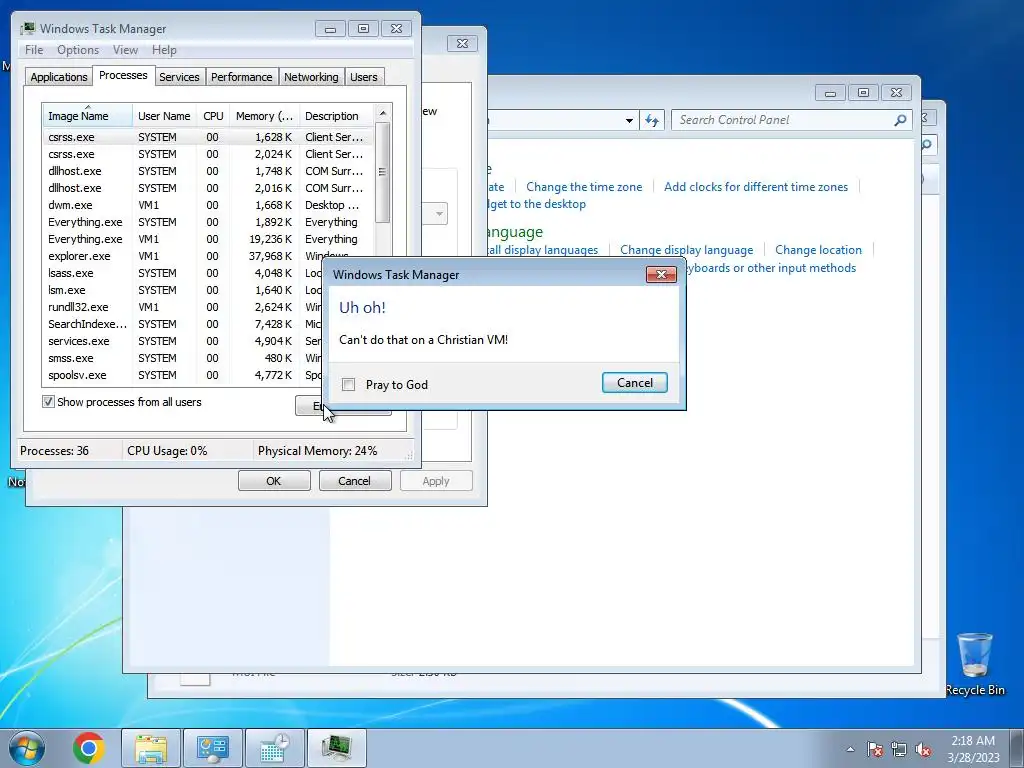
Task: Select the Processes tab
Action: (123, 76)
